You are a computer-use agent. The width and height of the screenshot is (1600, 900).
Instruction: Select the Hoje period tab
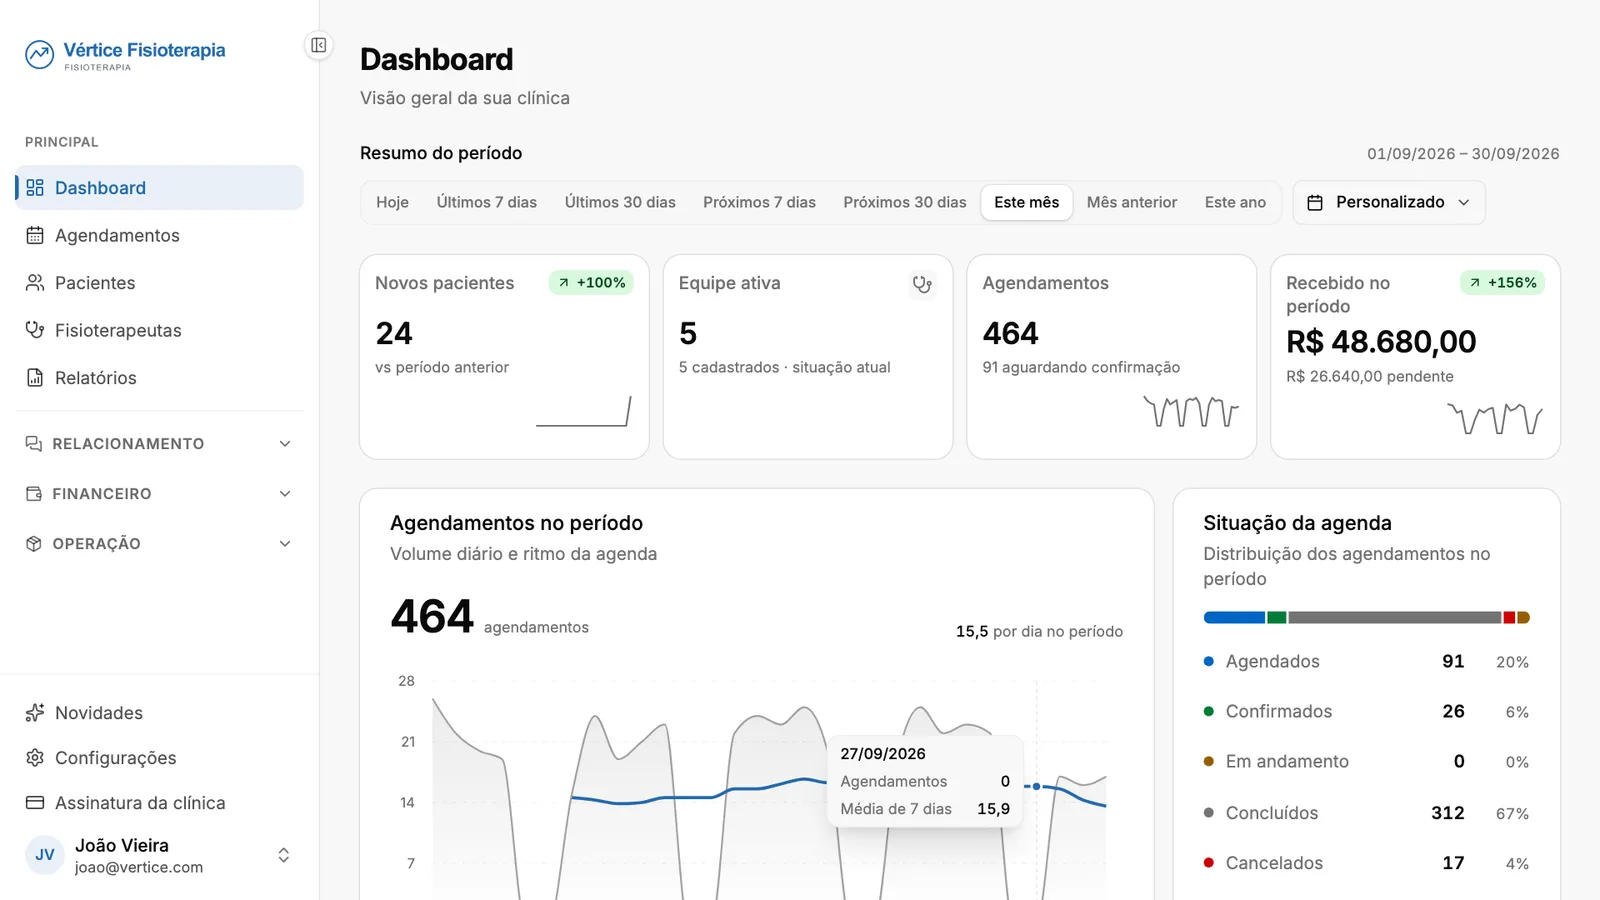click(x=392, y=203)
